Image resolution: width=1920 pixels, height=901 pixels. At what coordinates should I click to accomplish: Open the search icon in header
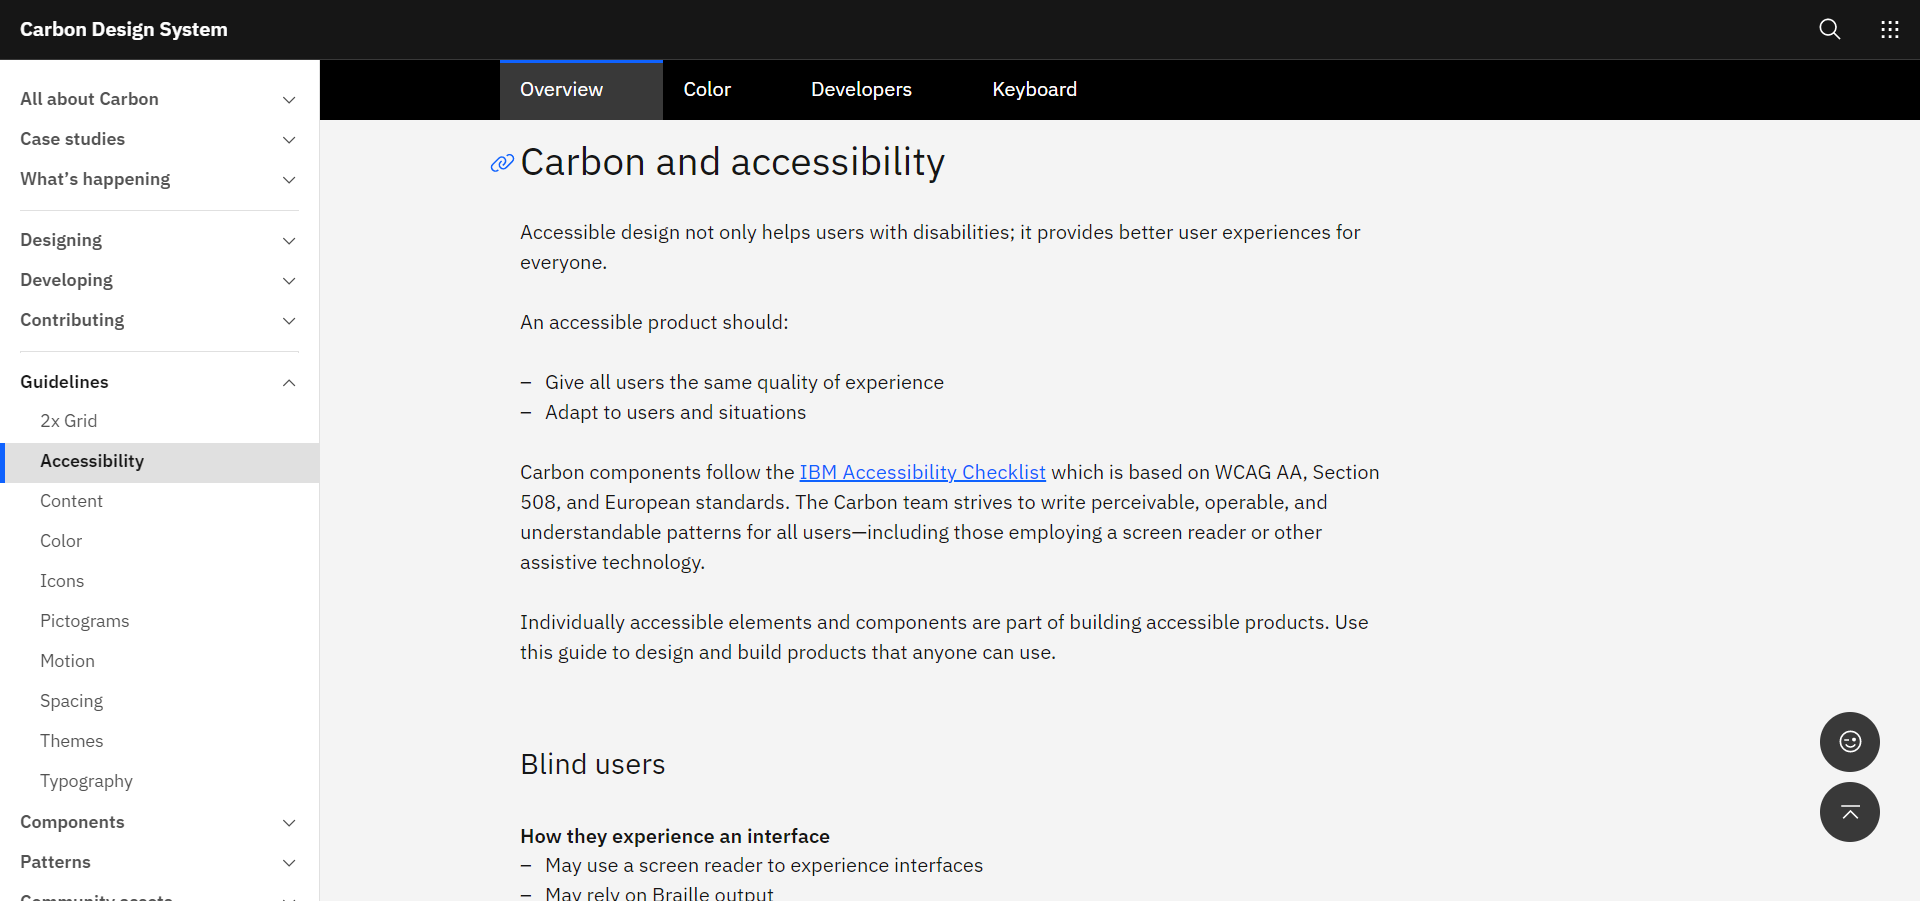click(1829, 29)
